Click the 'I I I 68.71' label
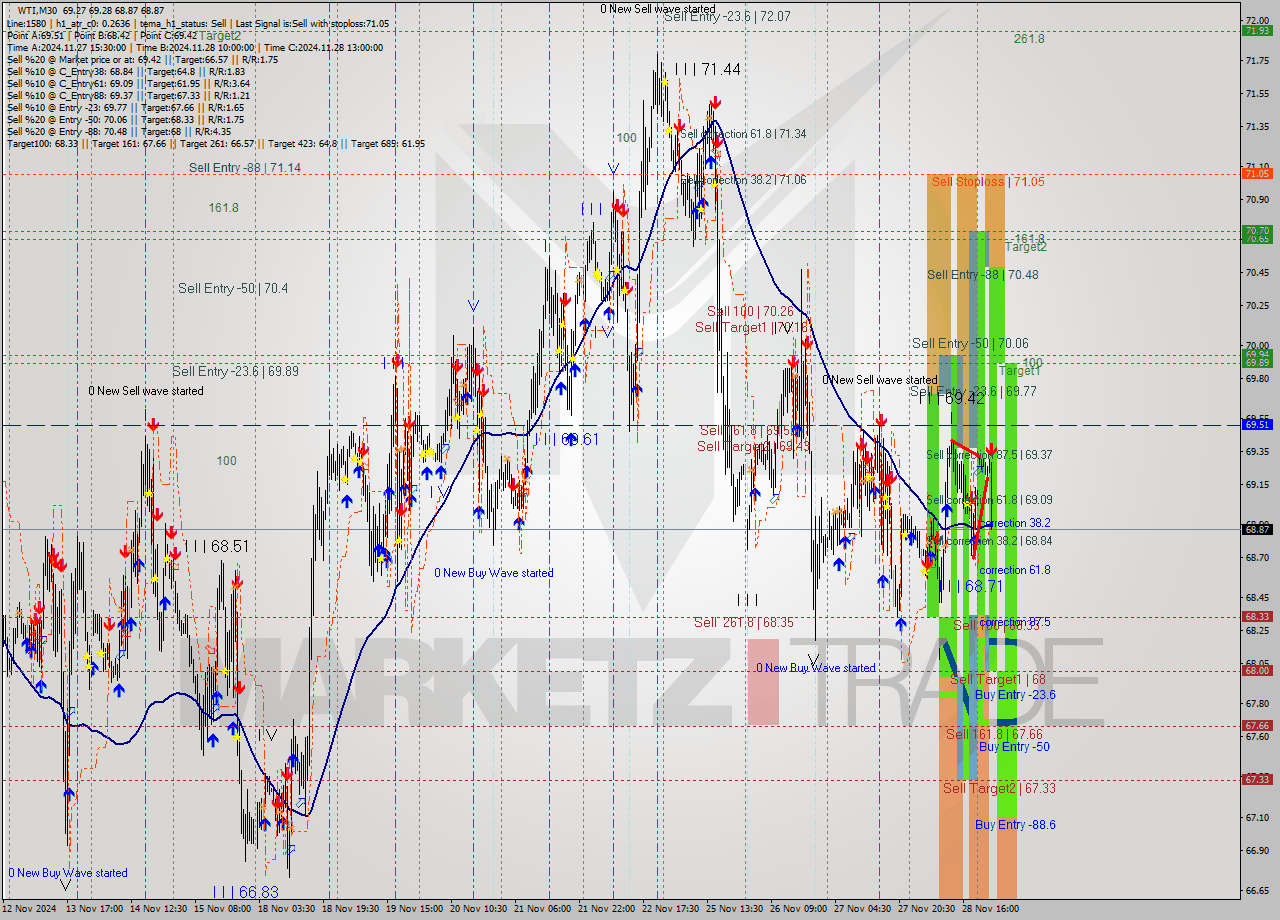This screenshot has width=1280, height=920. [x=970, y=586]
